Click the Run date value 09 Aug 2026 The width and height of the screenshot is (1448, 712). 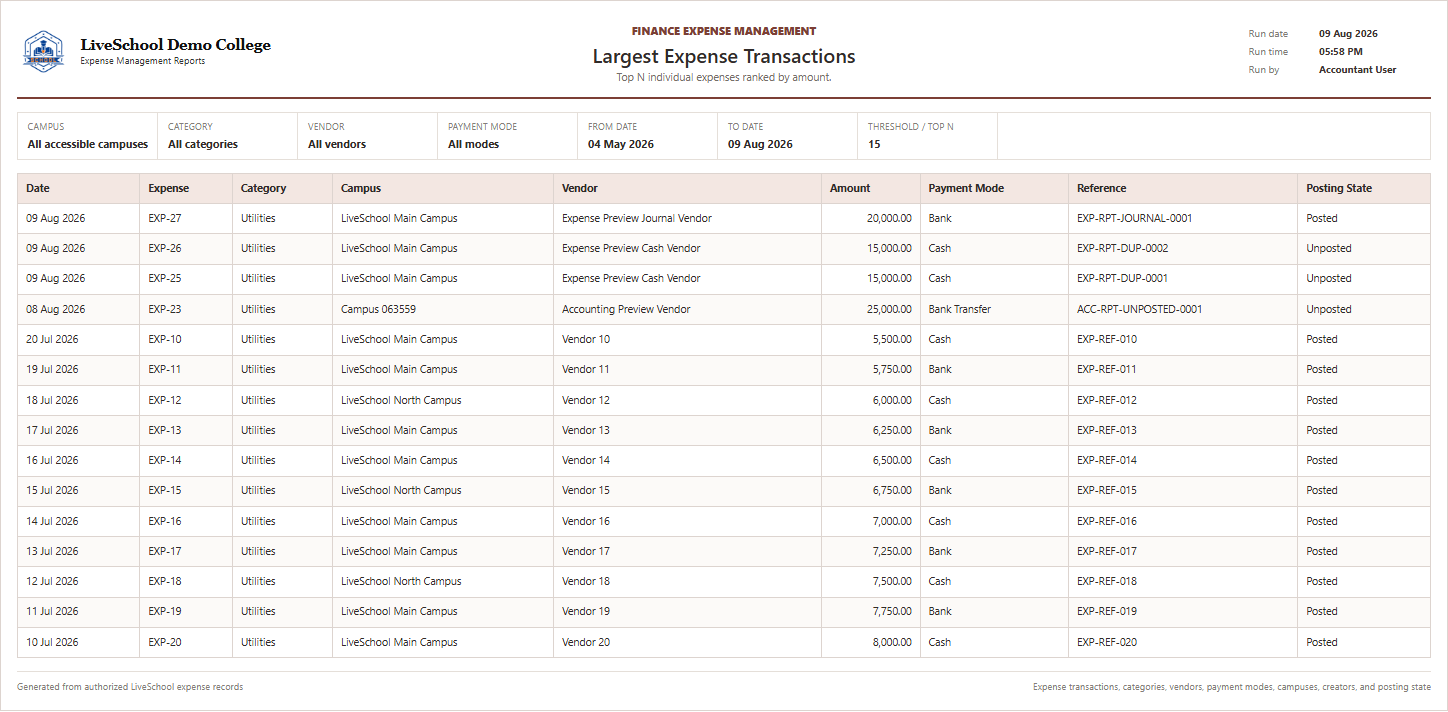[1348, 34]
